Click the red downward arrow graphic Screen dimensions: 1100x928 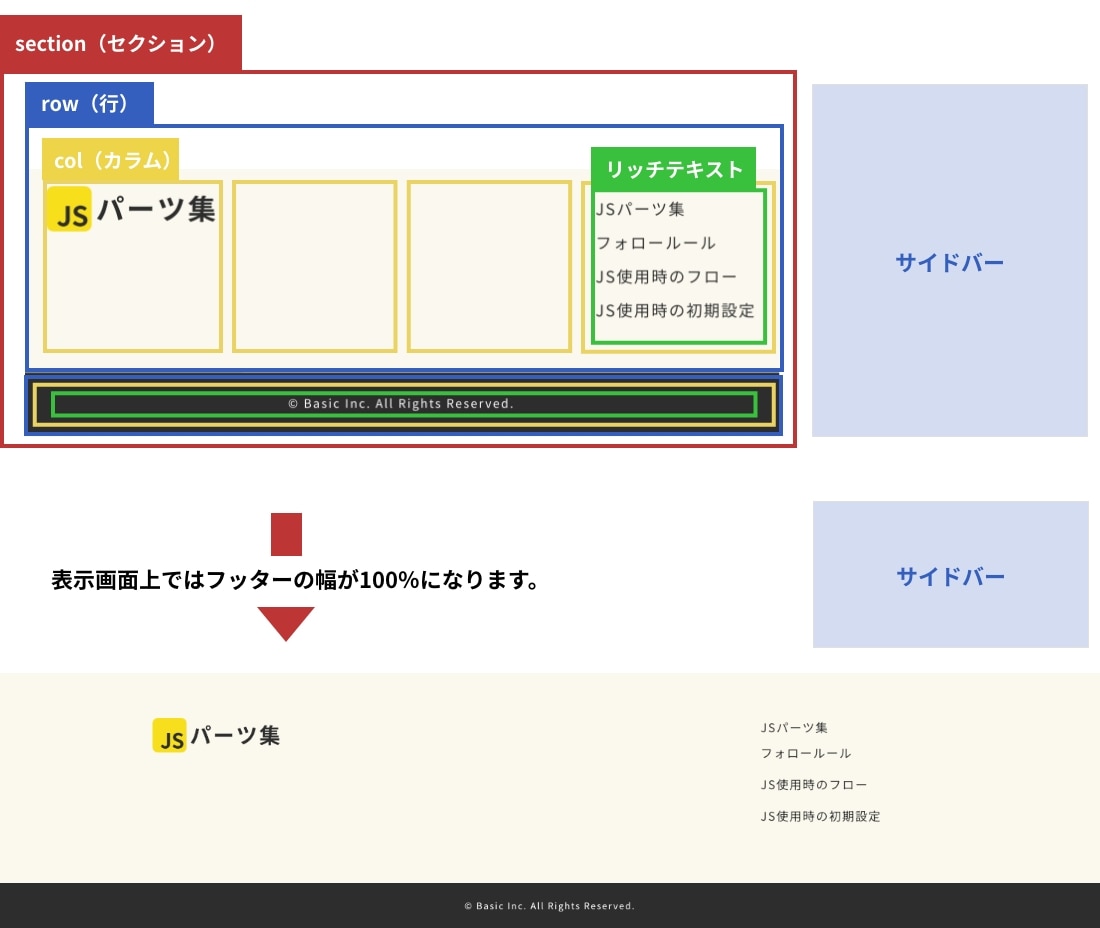click(x=286, y=622)
